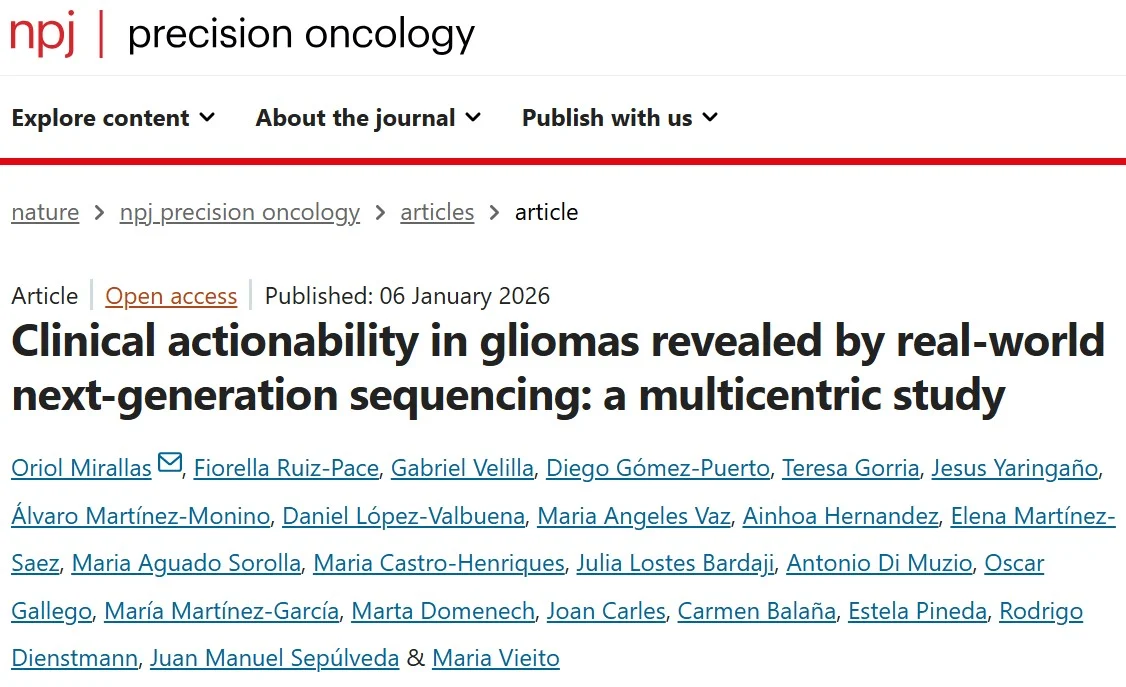Click author Fiorella Ruiz-Pace
The height and width of the screenshot is (687, 1126).
[x=288, y=467]
